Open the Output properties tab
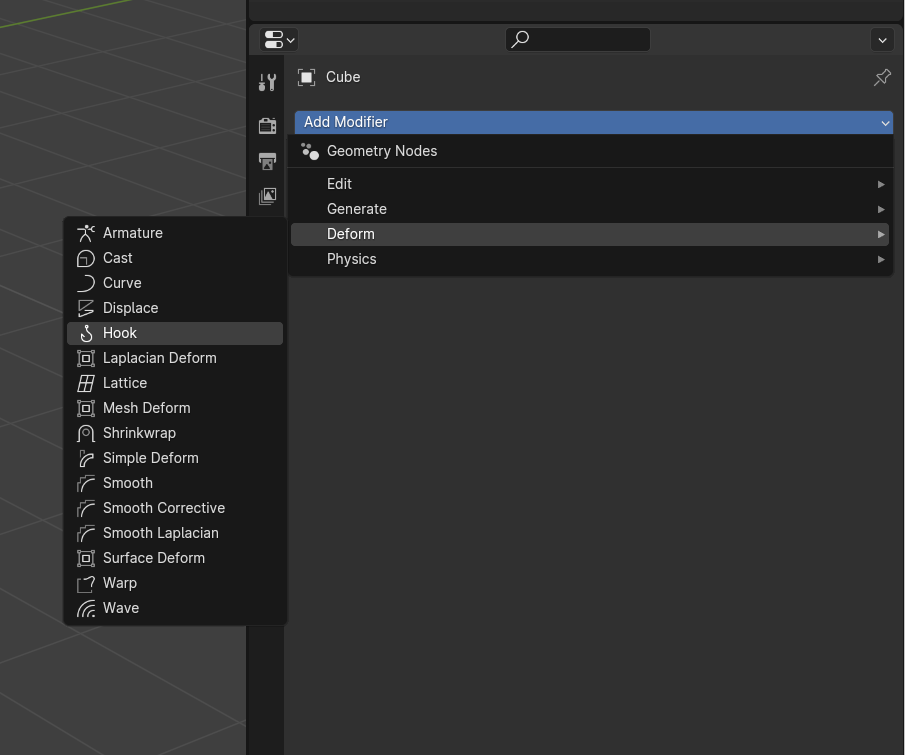The width and height of the screenshot is (905, 755). (x=267, y=161)
